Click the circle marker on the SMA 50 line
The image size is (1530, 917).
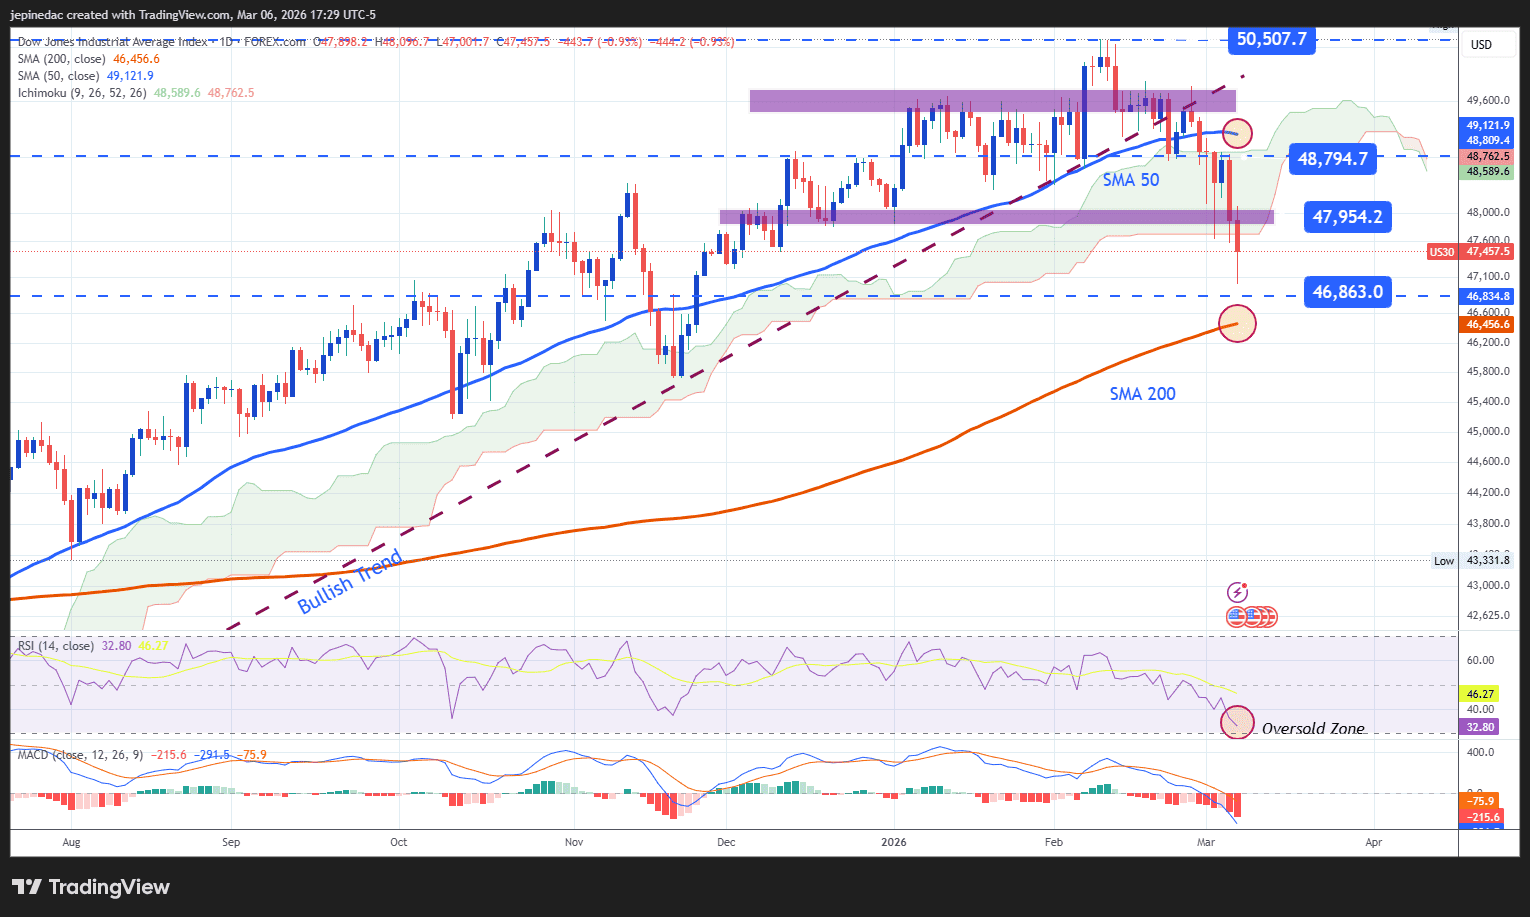tap(1237, 132)
